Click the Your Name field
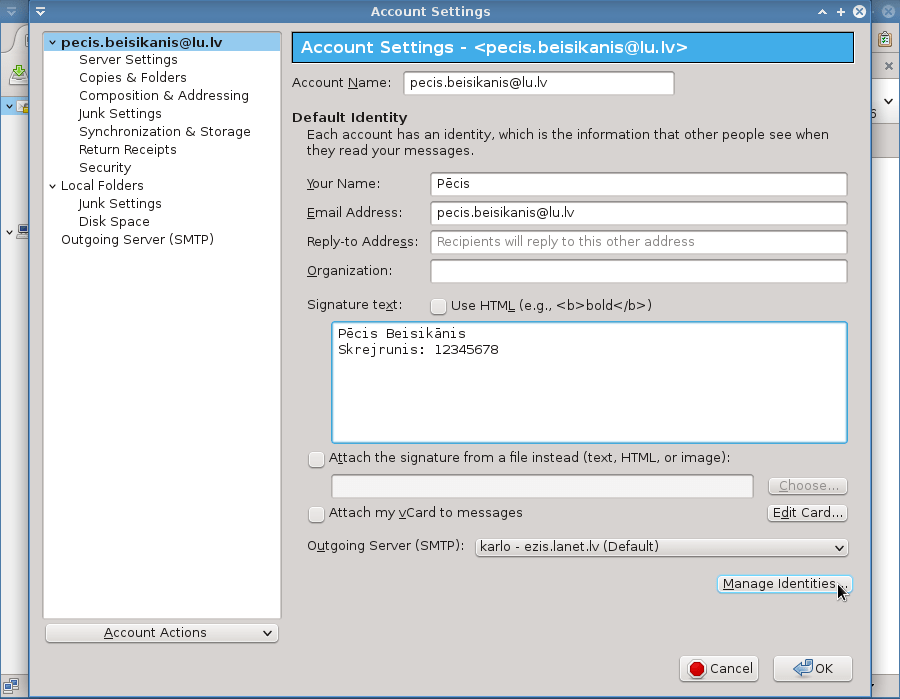This screenshot has height=699, width=900. point(638,184)
